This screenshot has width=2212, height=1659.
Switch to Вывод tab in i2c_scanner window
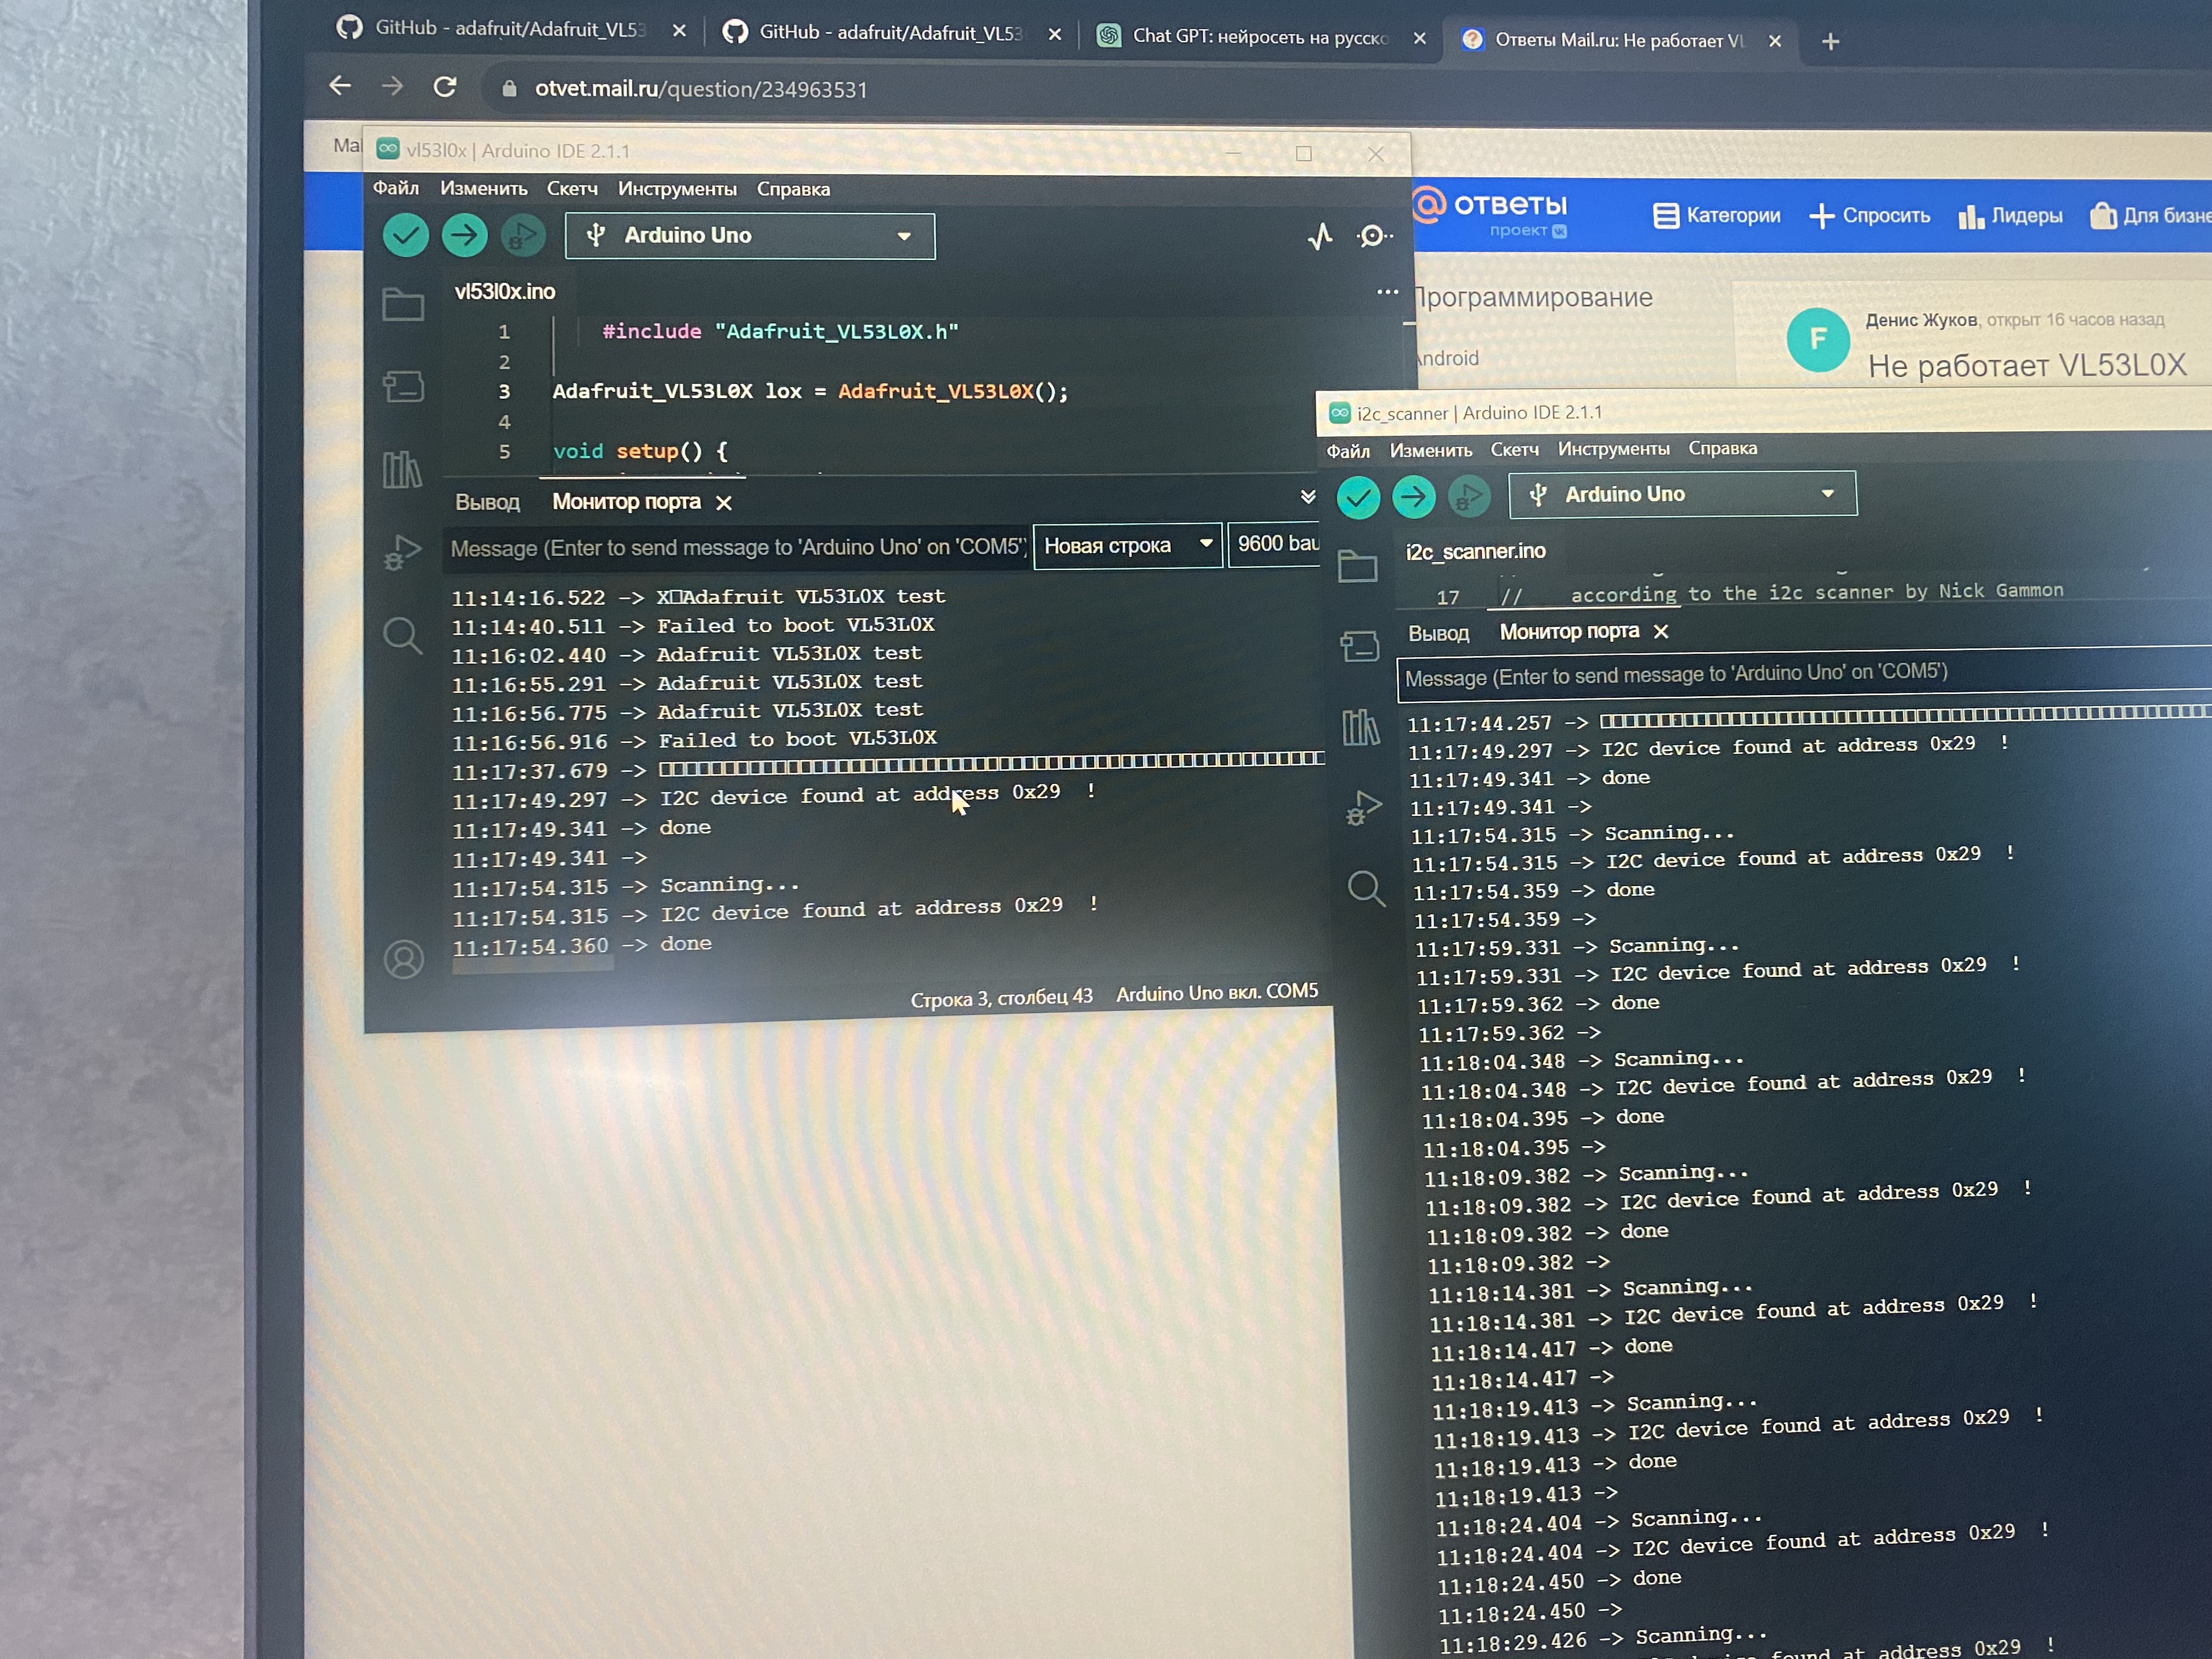pos(1438,633)
